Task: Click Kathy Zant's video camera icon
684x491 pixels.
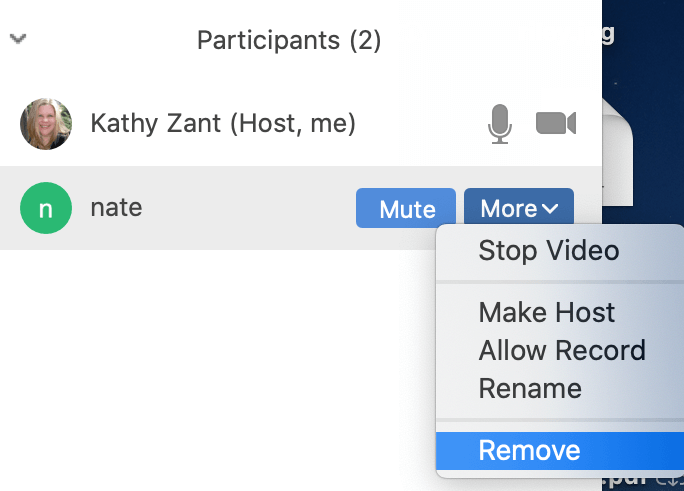Action: tap(556, 124)
